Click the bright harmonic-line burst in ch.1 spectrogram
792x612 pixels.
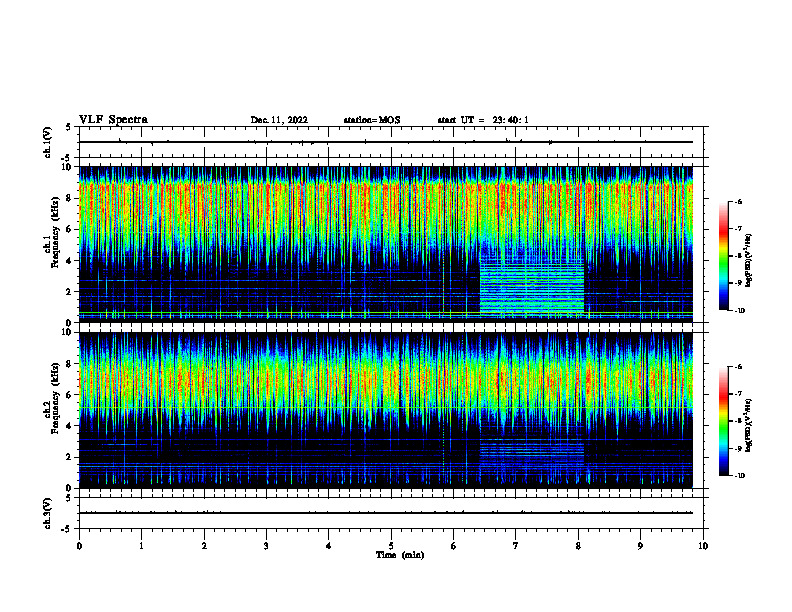point(531,288)
